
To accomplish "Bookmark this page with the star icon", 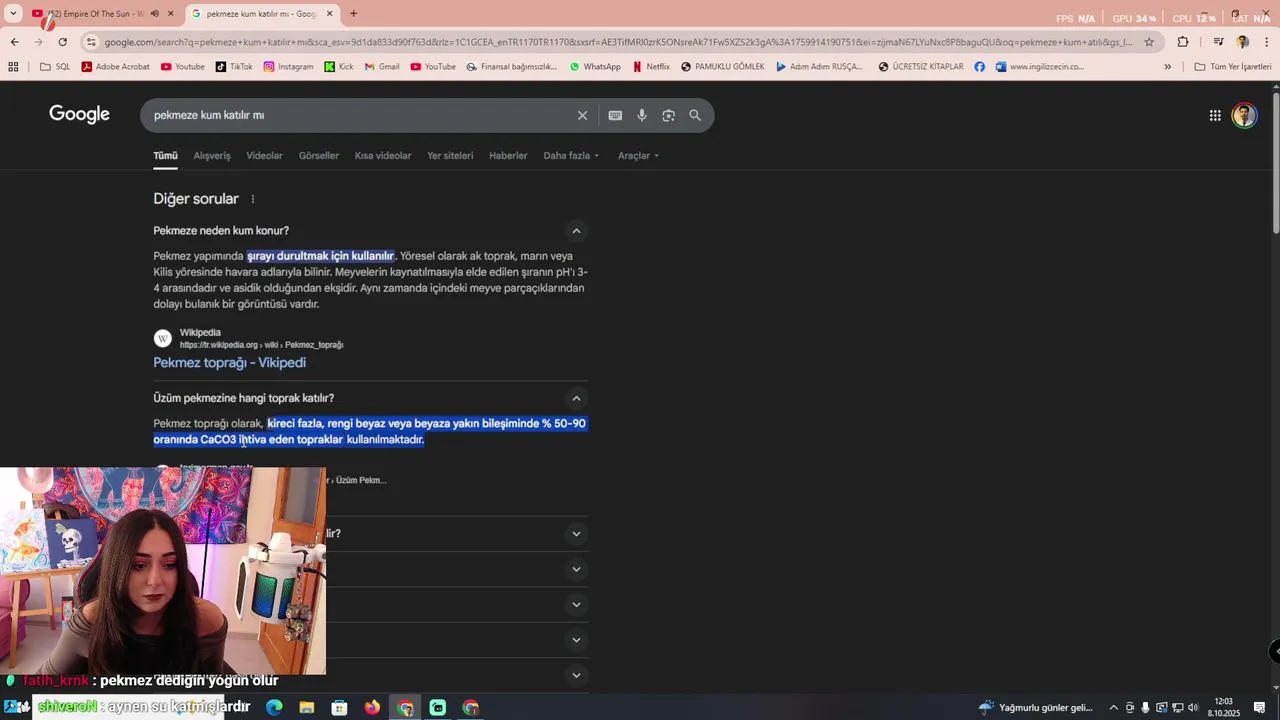I will point(1149,42).
